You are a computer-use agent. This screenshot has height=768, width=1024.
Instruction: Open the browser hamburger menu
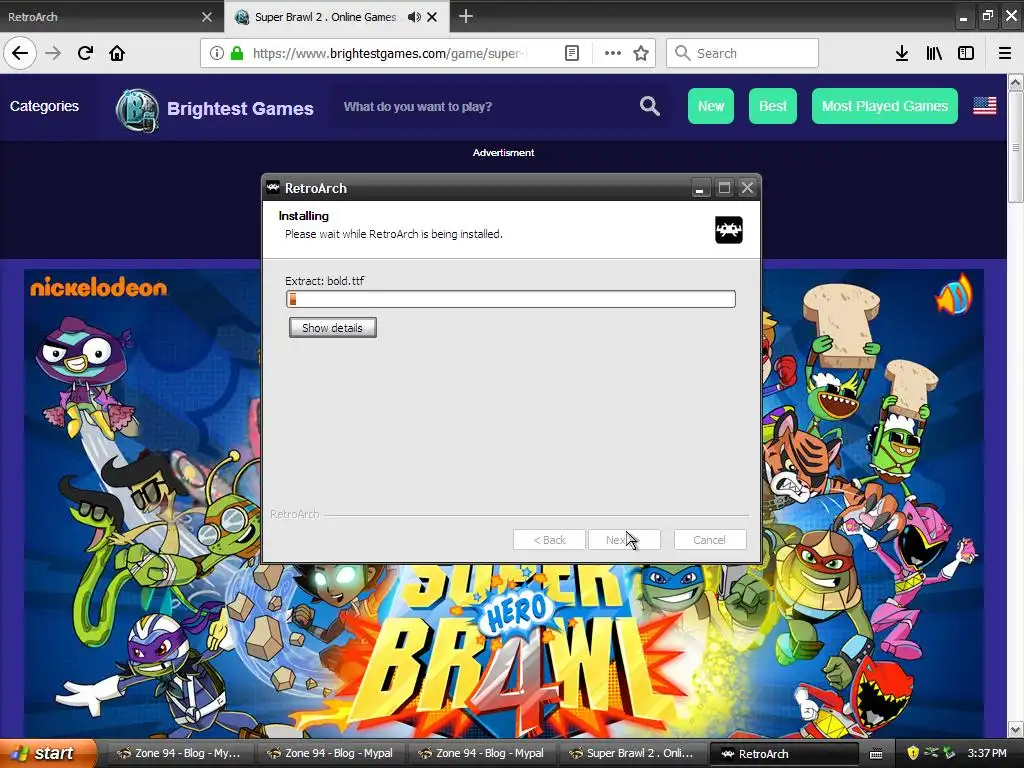1004,53
